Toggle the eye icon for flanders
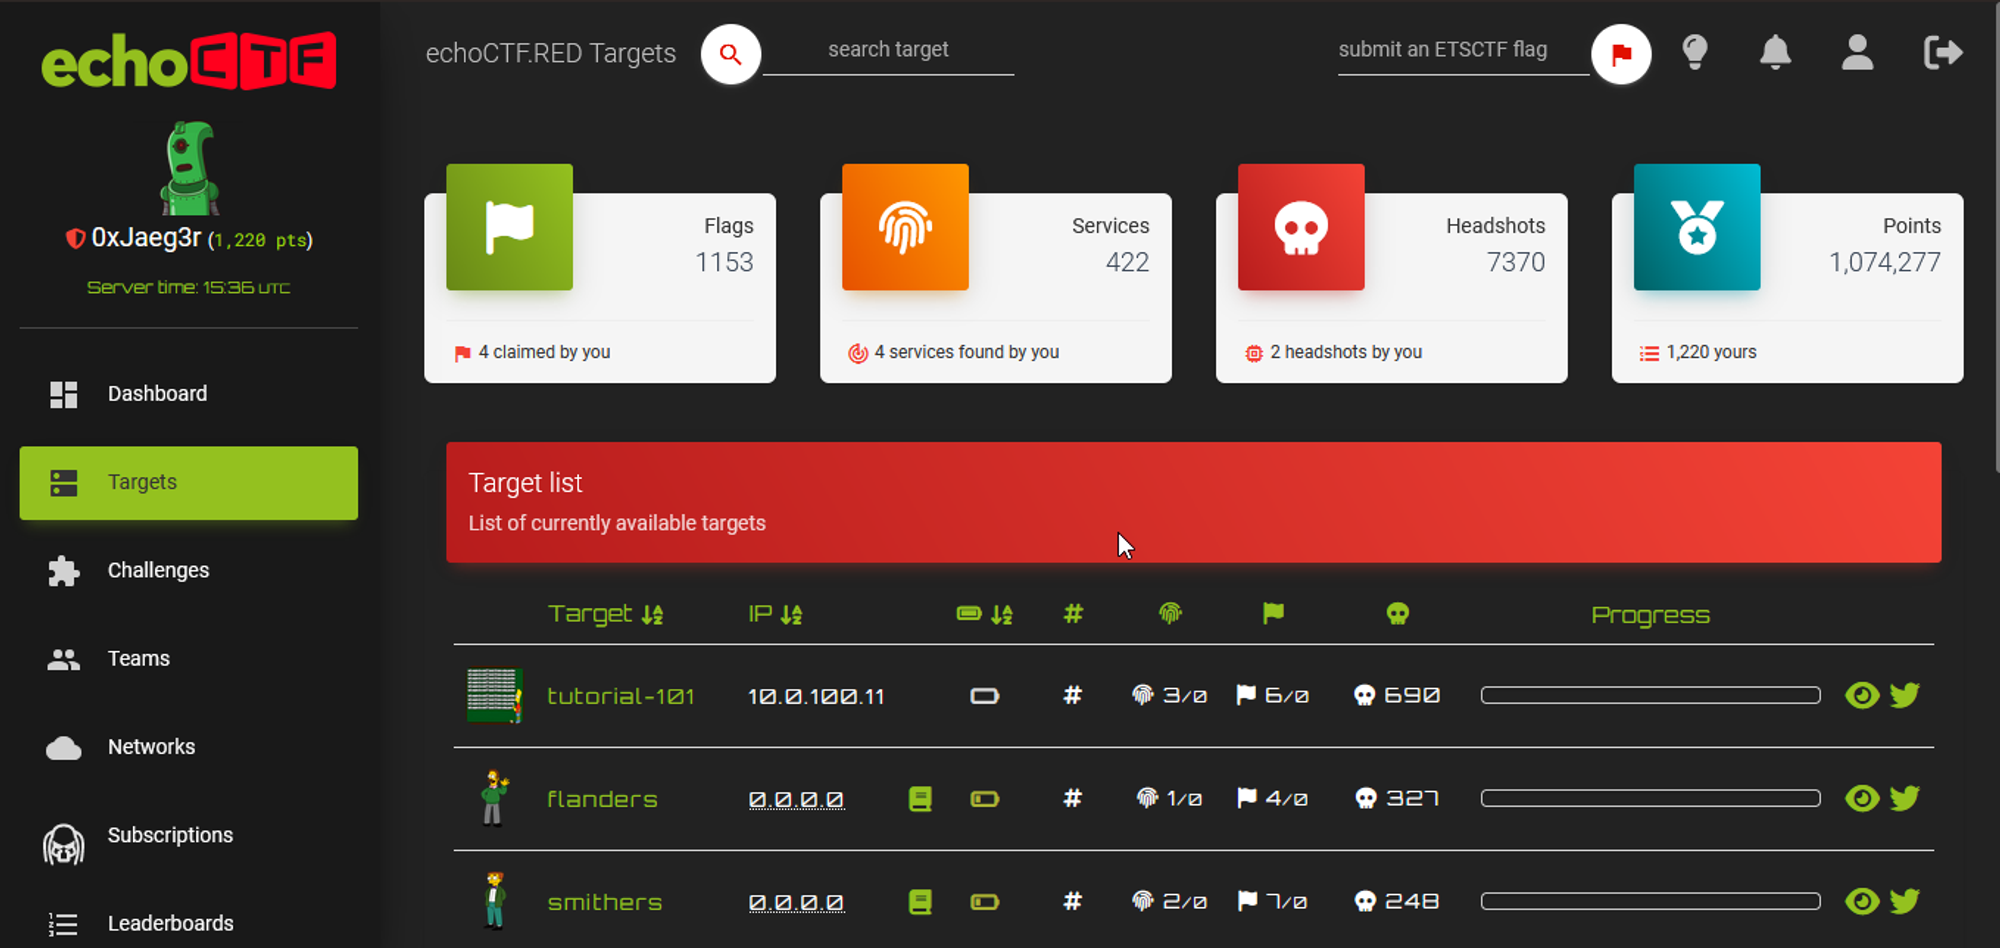Image resolution: width=2000 pixels, height=948 pixels. [1862, 798]
